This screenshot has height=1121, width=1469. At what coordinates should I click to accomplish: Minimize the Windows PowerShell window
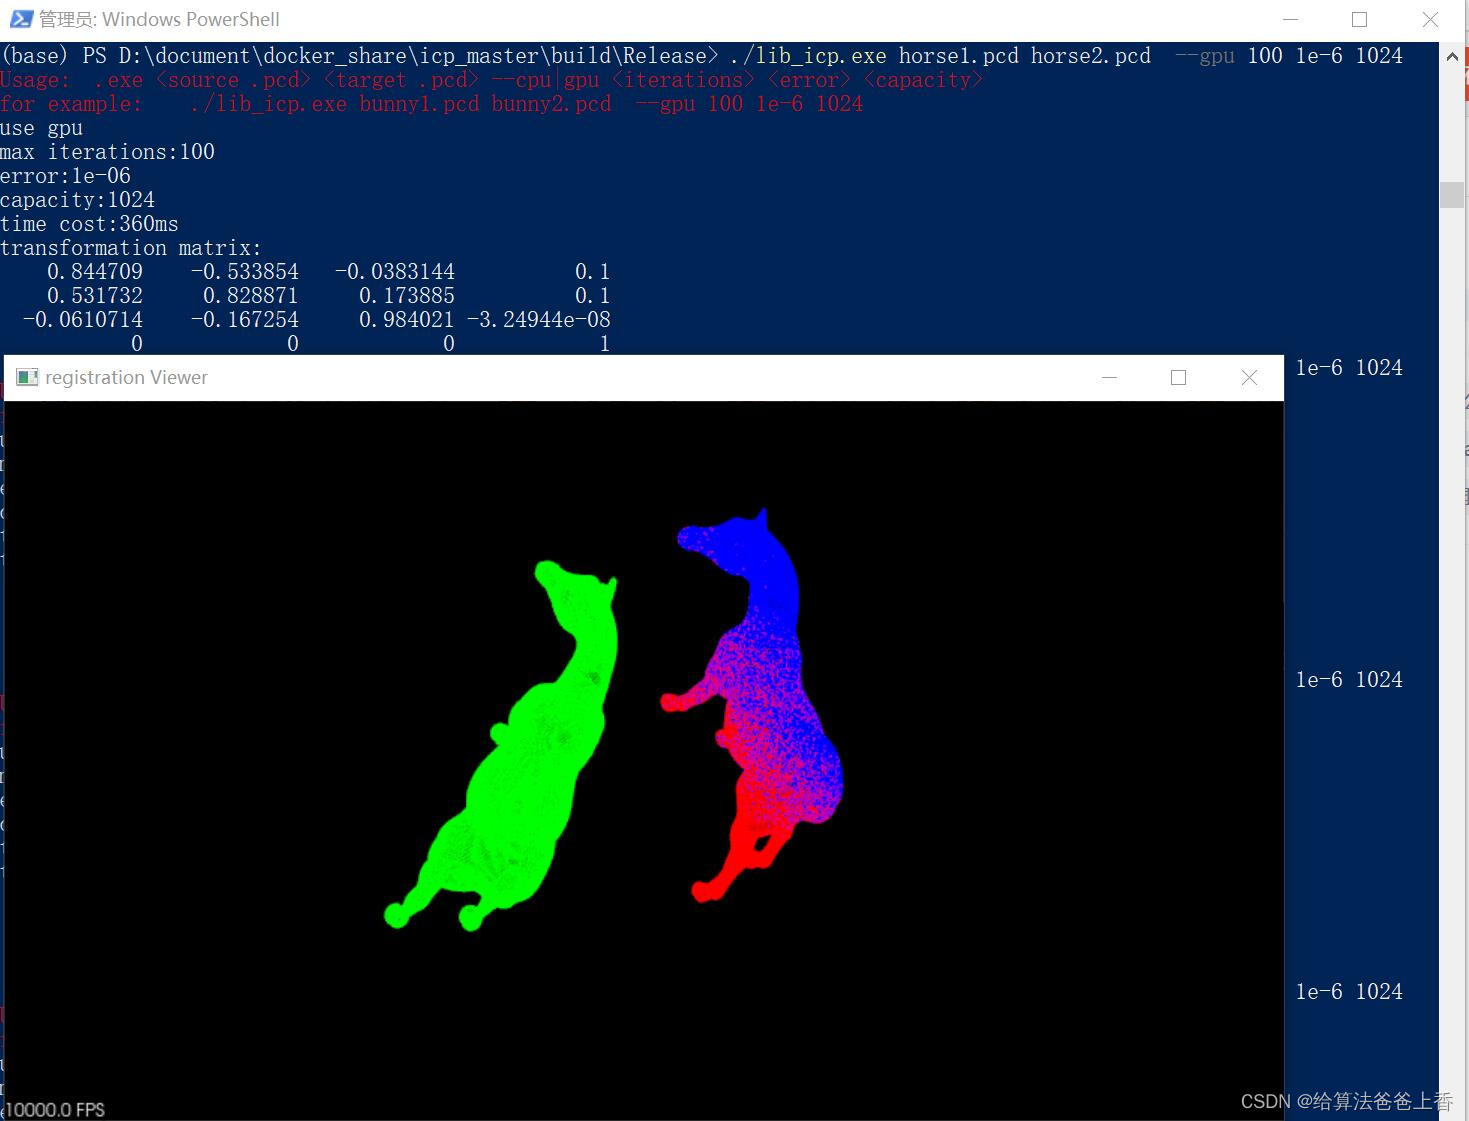pos(1290,19)
